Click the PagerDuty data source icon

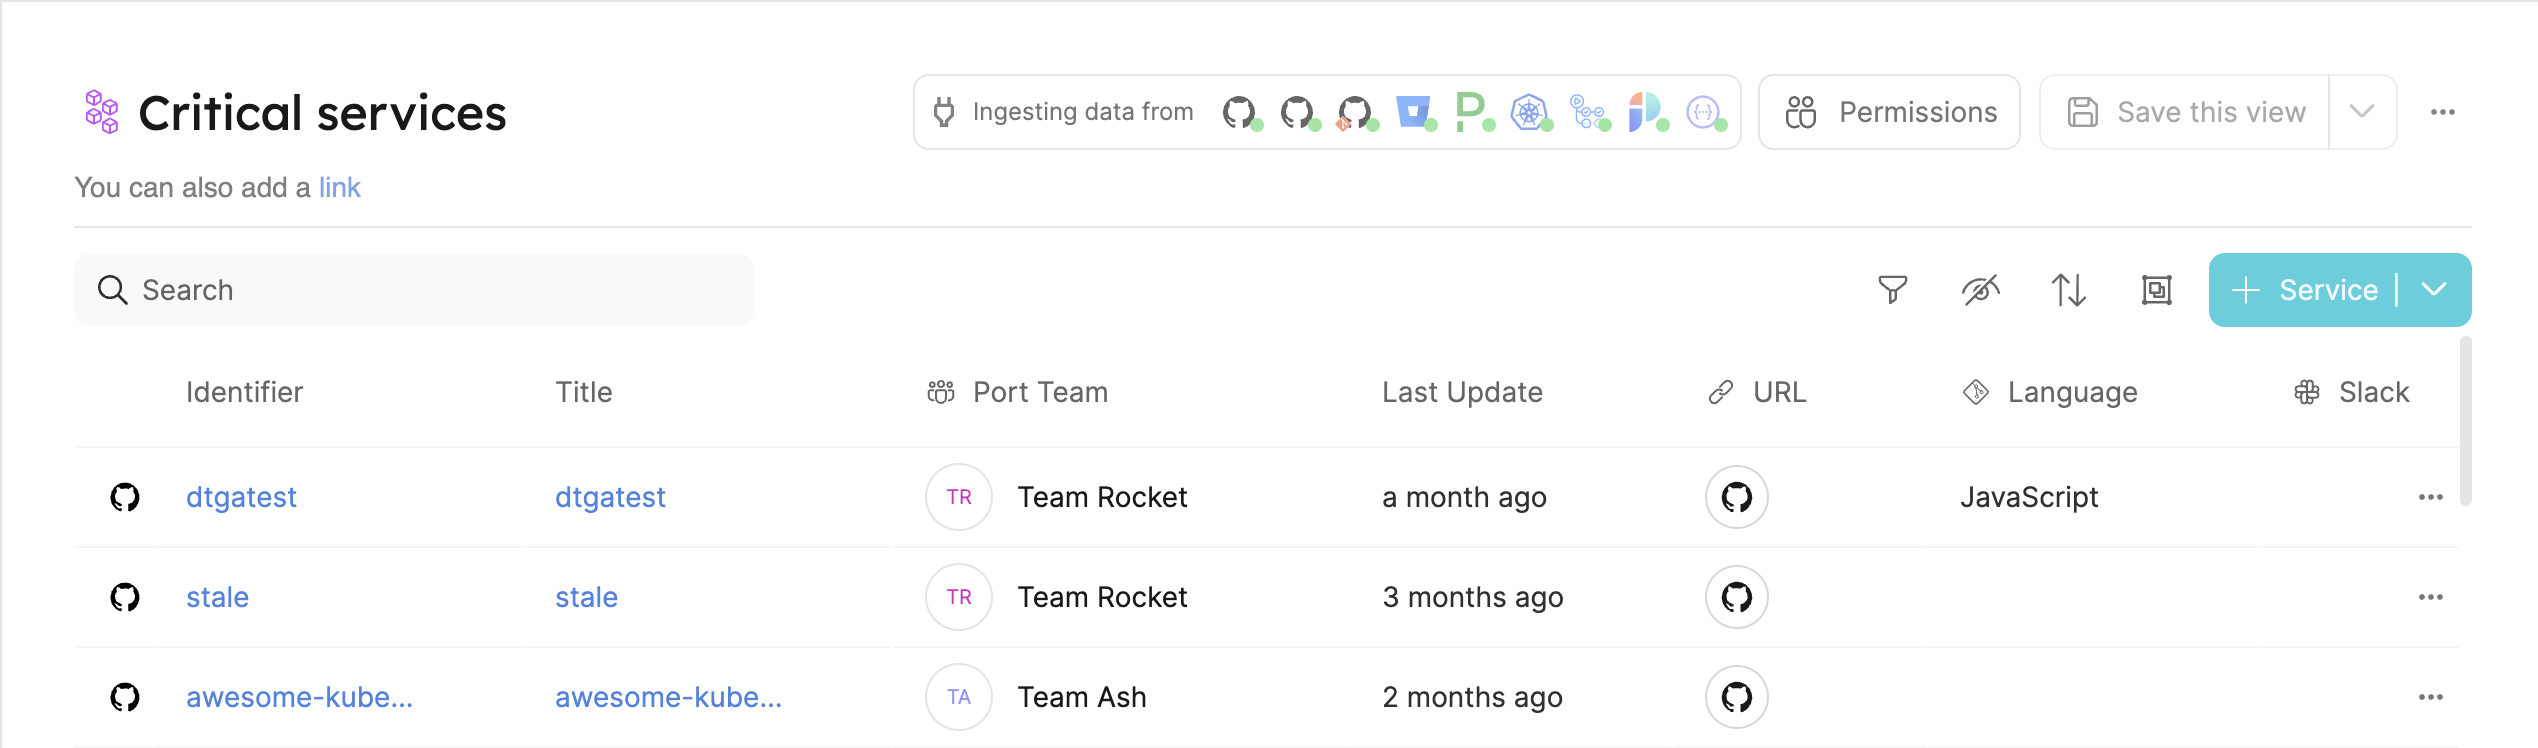pos(1471,112)
